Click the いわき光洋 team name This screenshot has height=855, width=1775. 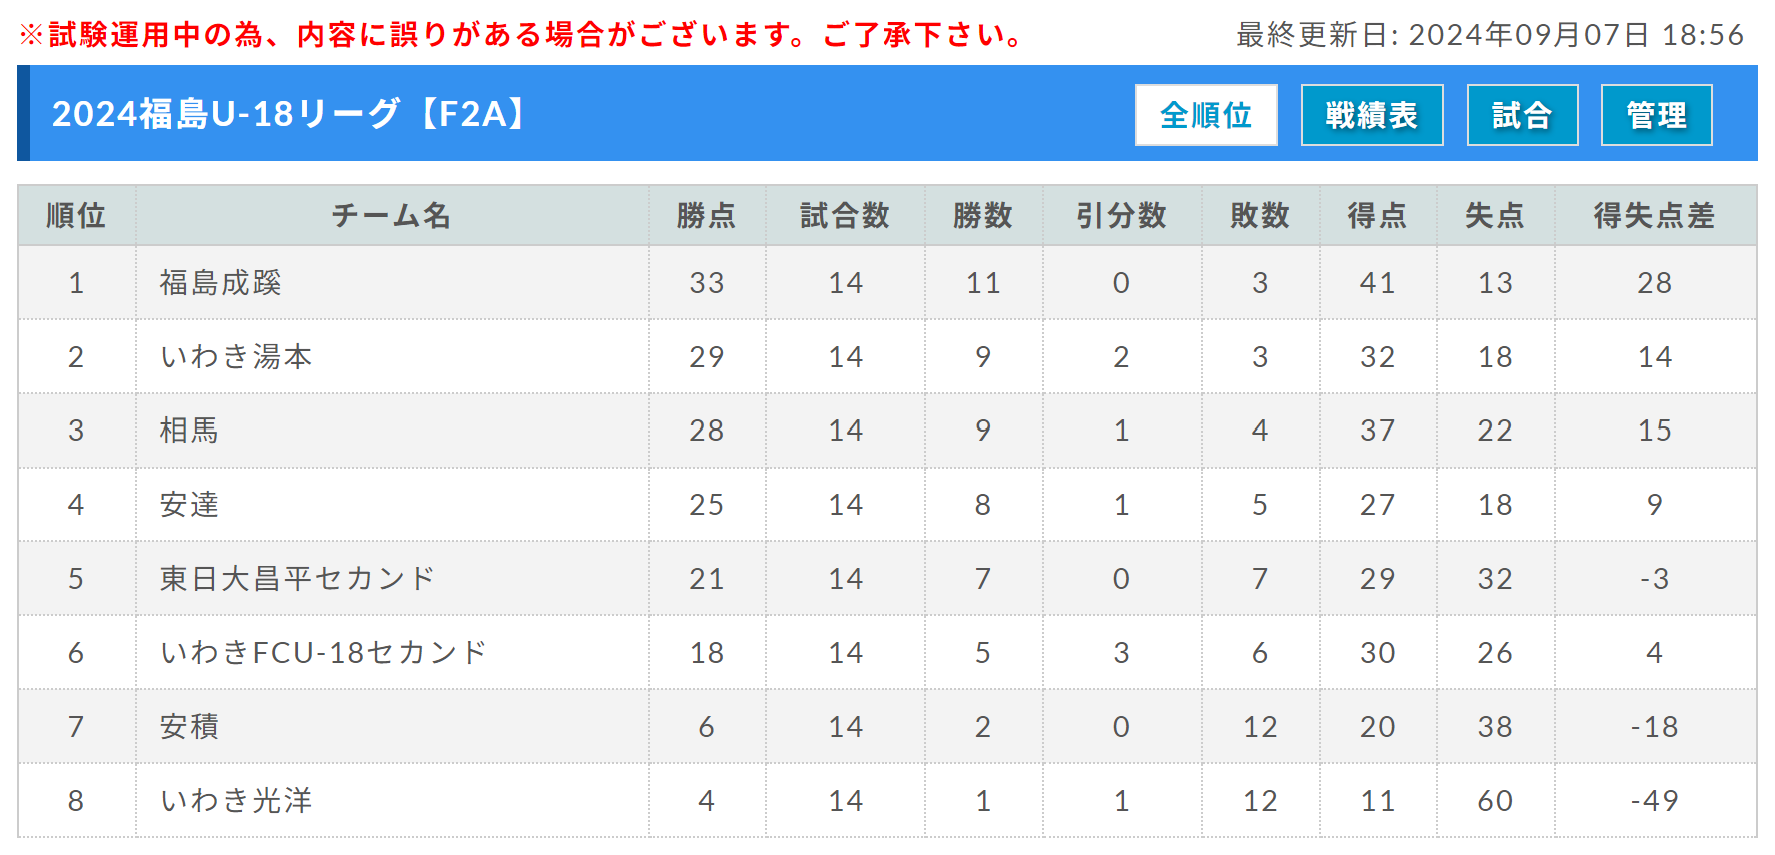236,801
